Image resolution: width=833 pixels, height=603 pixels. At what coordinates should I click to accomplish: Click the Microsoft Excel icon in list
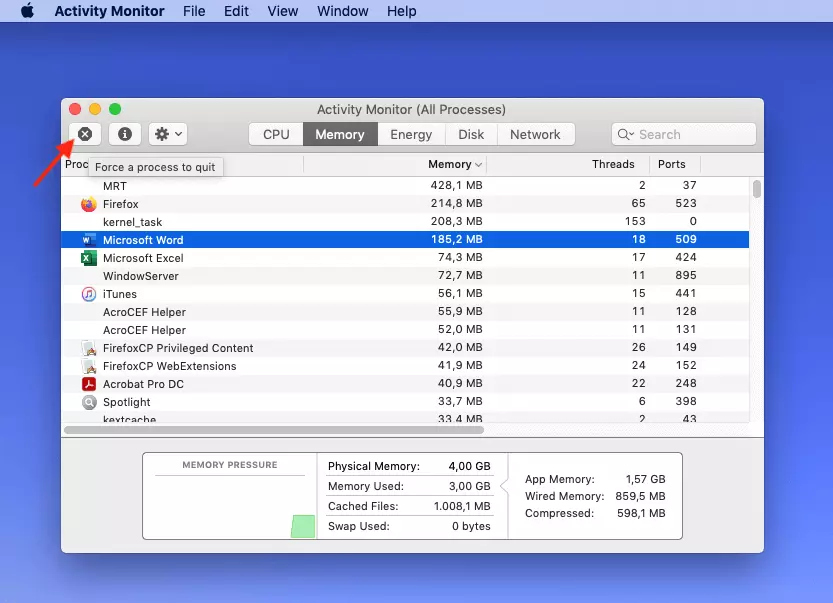click(x=89, y=258)
